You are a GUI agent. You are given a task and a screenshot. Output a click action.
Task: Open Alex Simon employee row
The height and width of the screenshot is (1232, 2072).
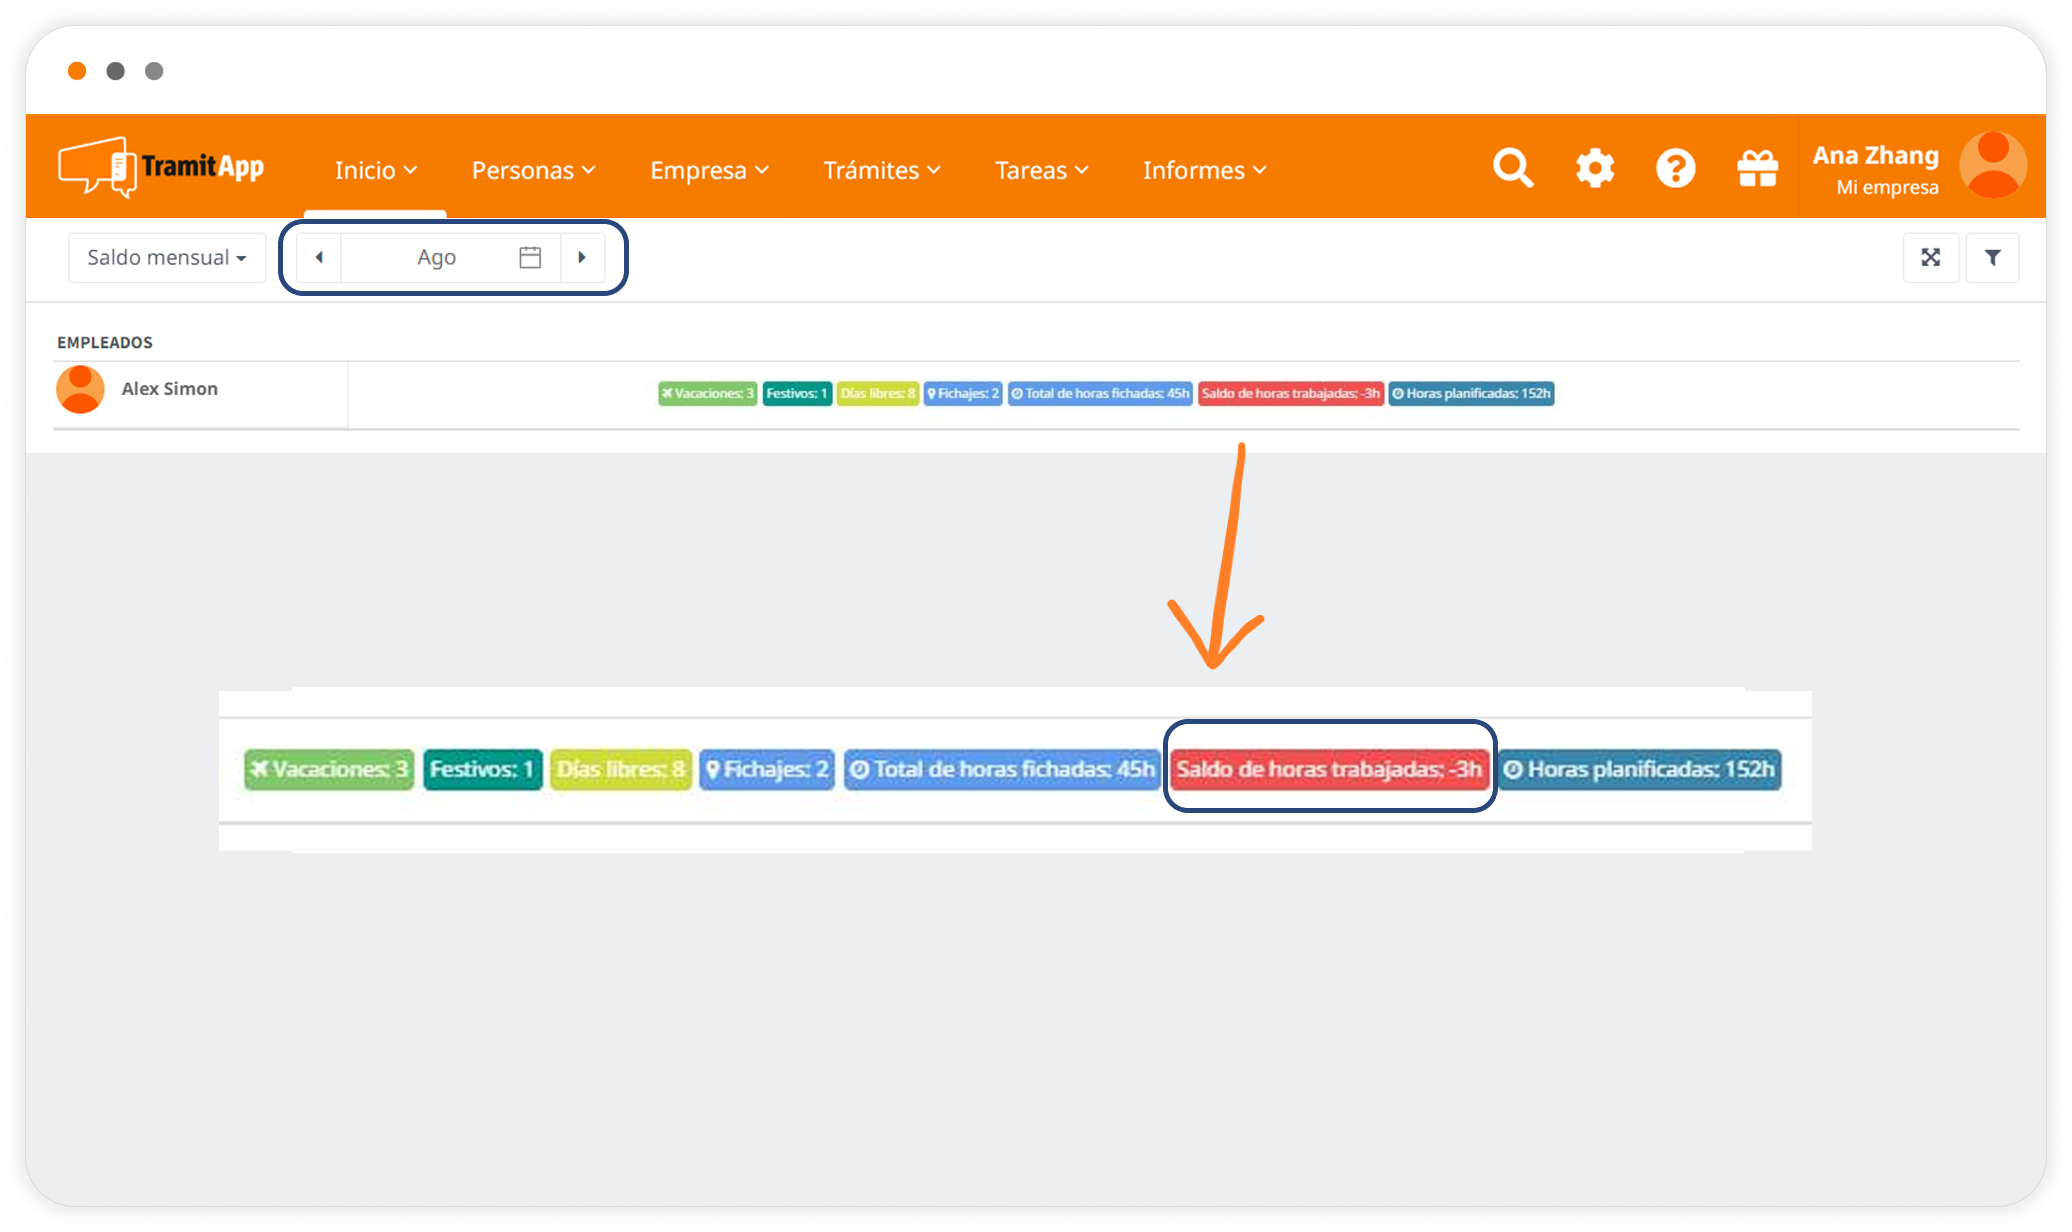[x=169, y=389]
